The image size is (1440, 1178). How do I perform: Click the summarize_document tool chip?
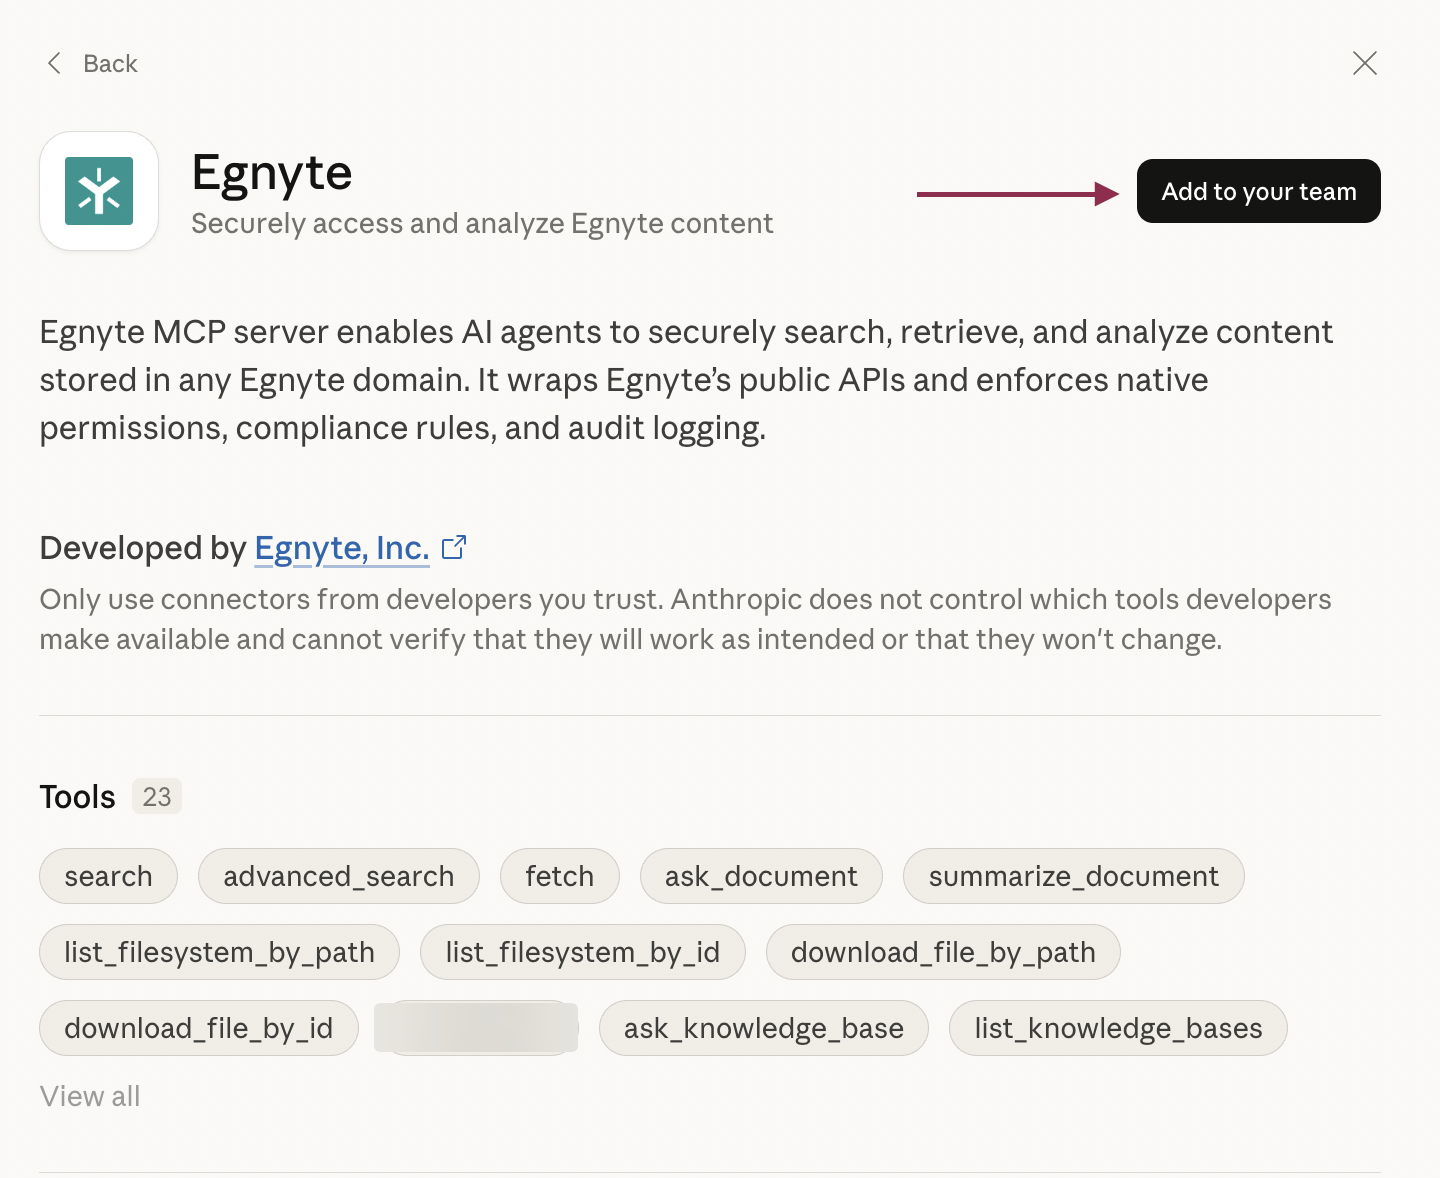coord(1073,876)
